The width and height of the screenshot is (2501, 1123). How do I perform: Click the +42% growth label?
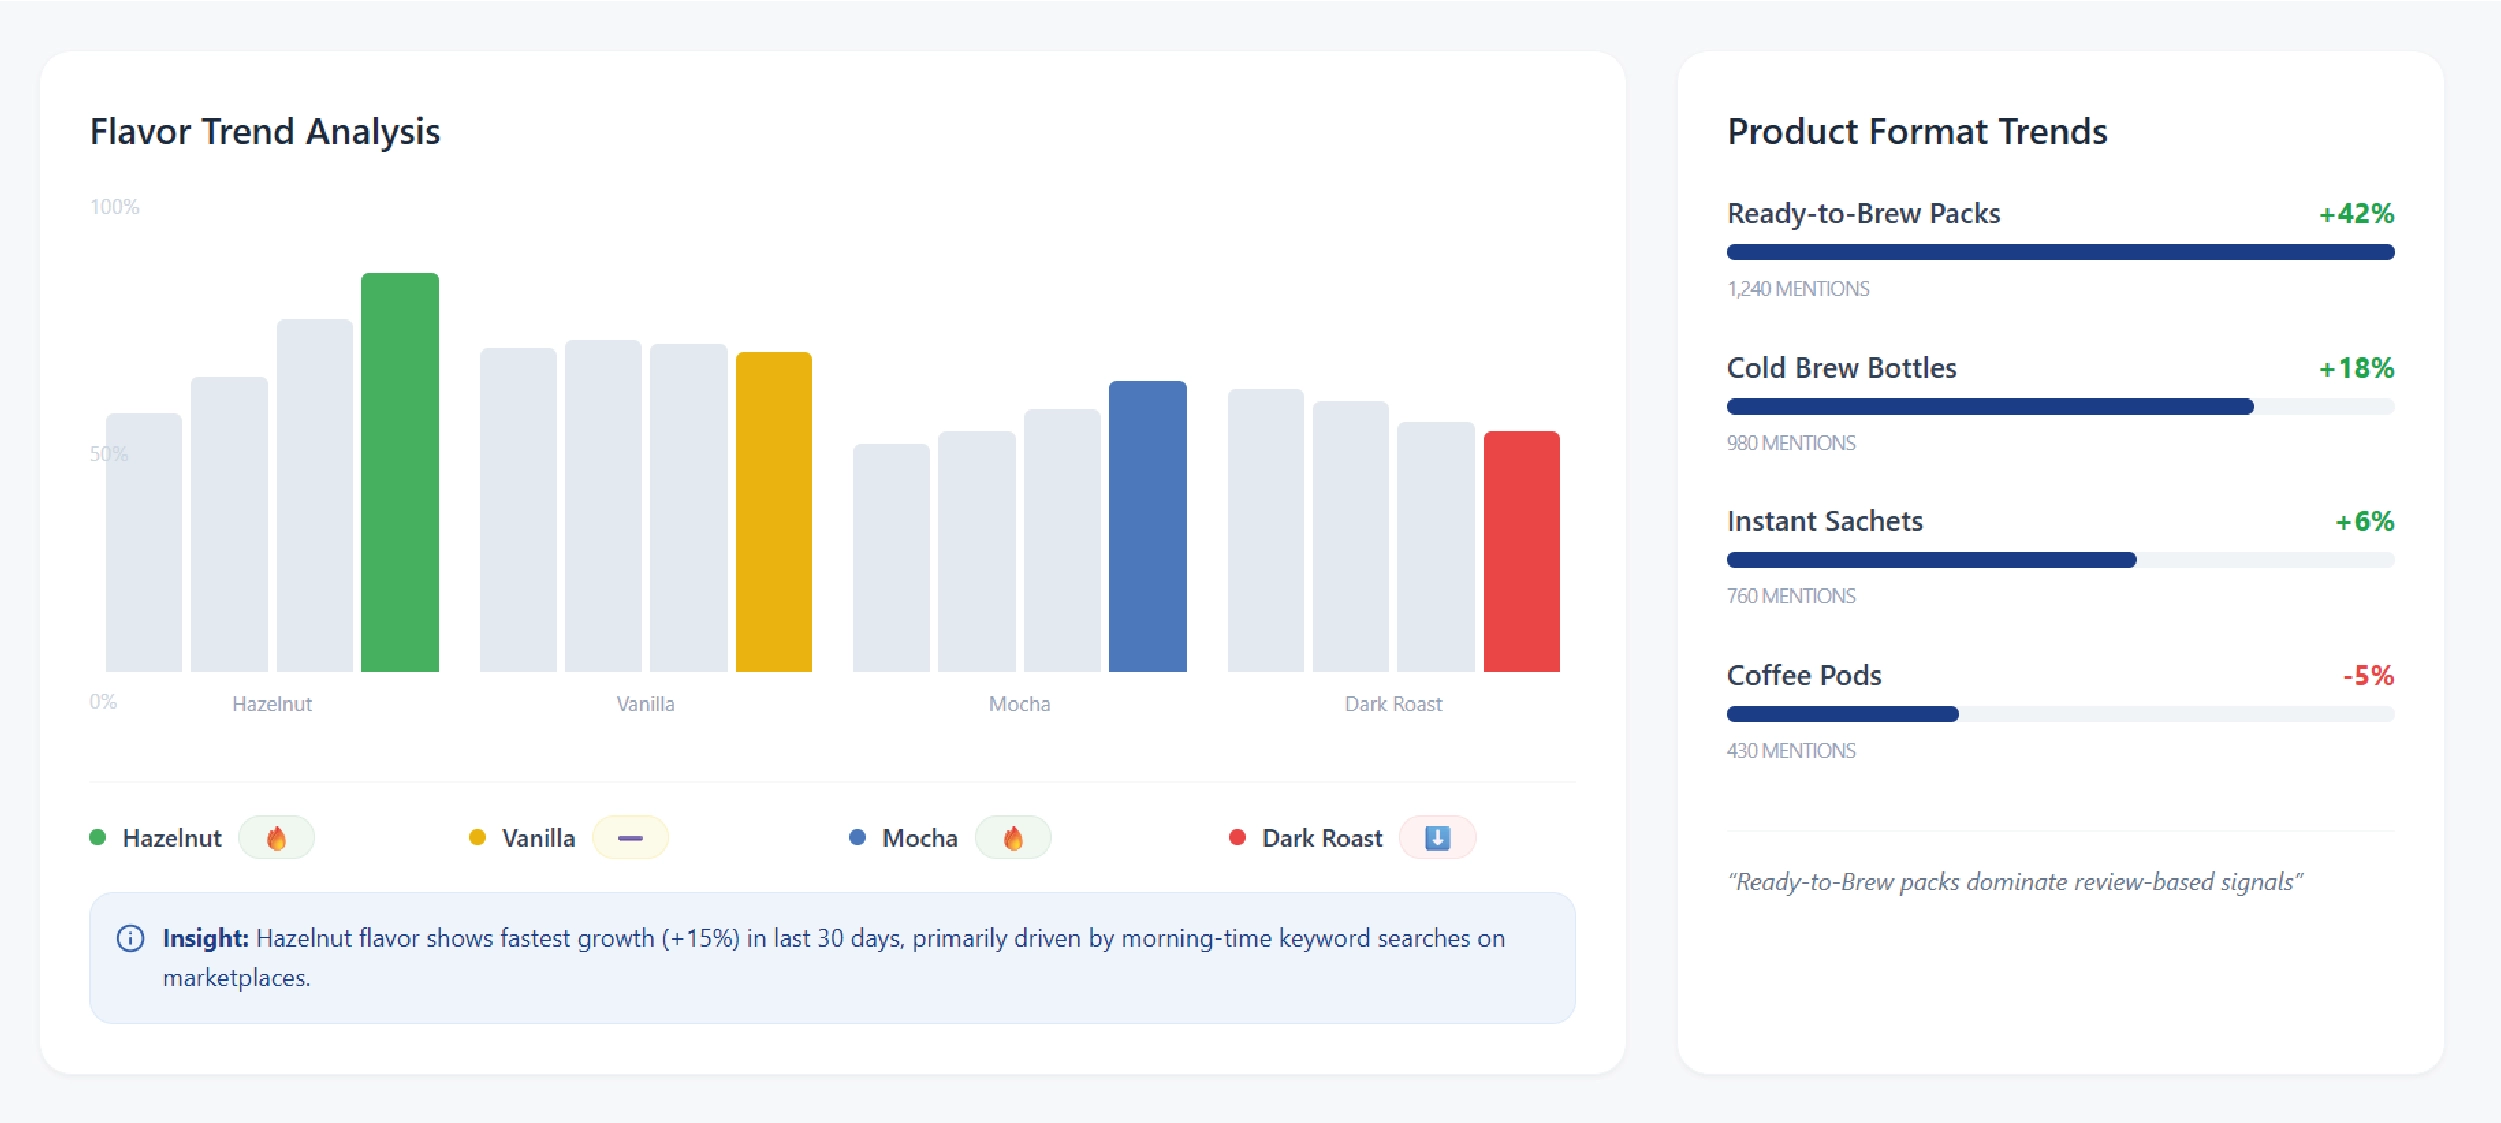pyautogui.click(x=2356, y=214)
